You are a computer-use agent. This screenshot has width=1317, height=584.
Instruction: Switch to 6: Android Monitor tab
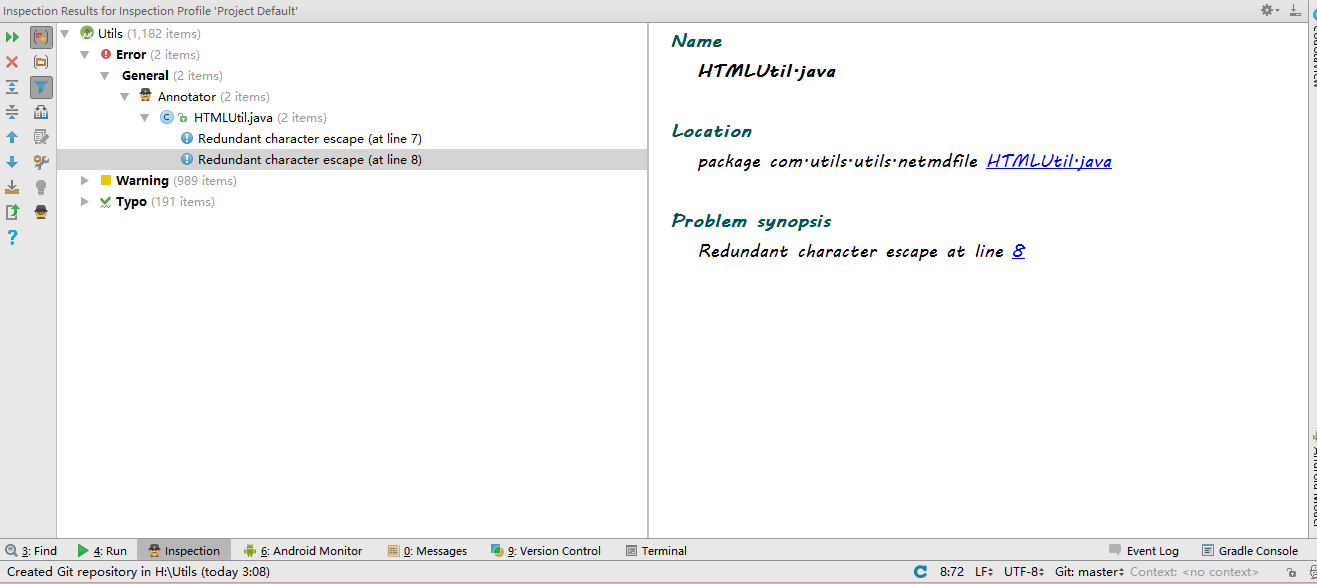pyautogui.click(x=303, y=551)
